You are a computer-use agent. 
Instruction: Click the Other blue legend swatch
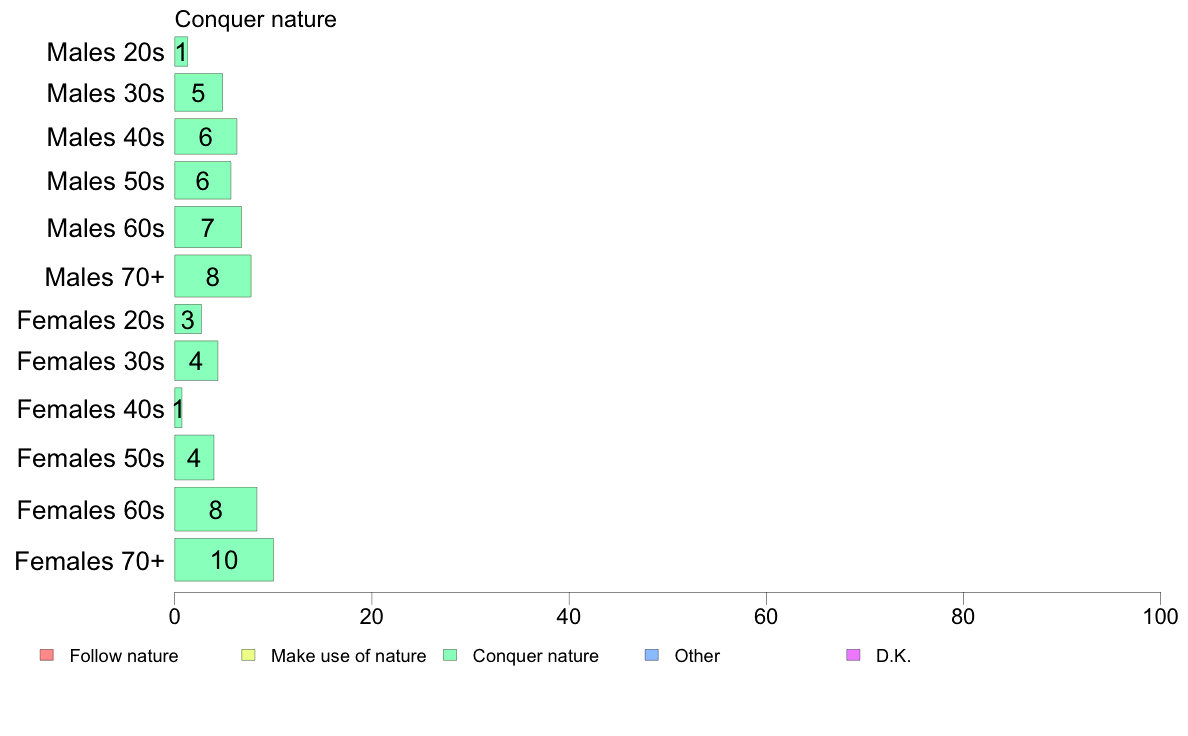pyautogui.click(x=652, y=655)
